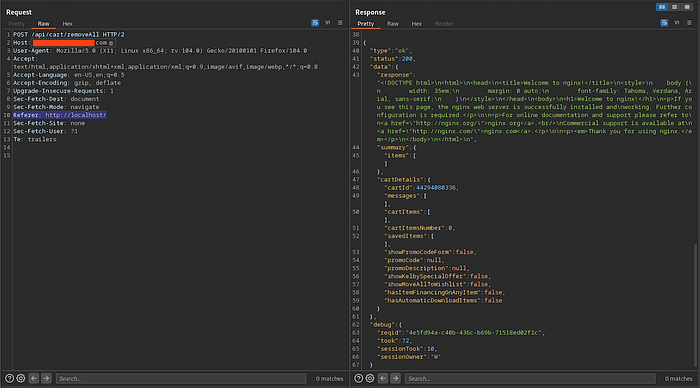Click the "took":72 line
The height and width of the screenshot is (388, 700).
pos(395,341)
